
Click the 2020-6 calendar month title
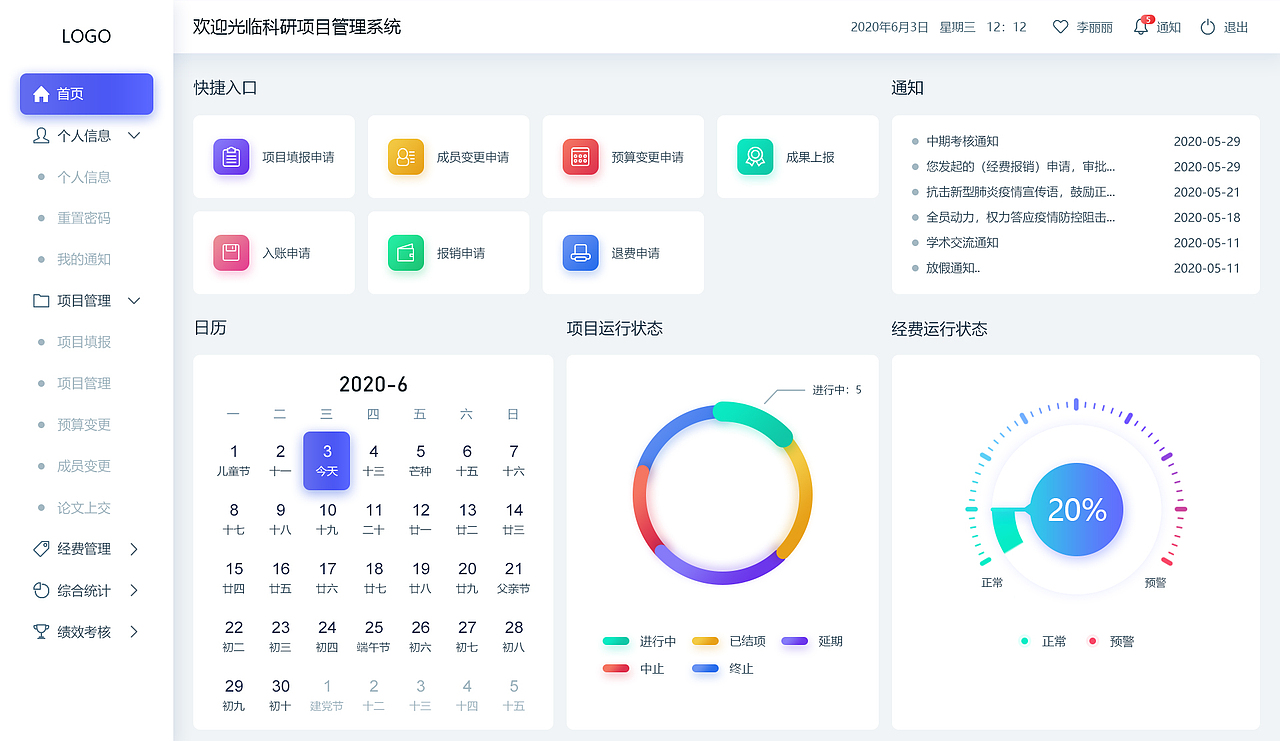click(x=373, y=384)
